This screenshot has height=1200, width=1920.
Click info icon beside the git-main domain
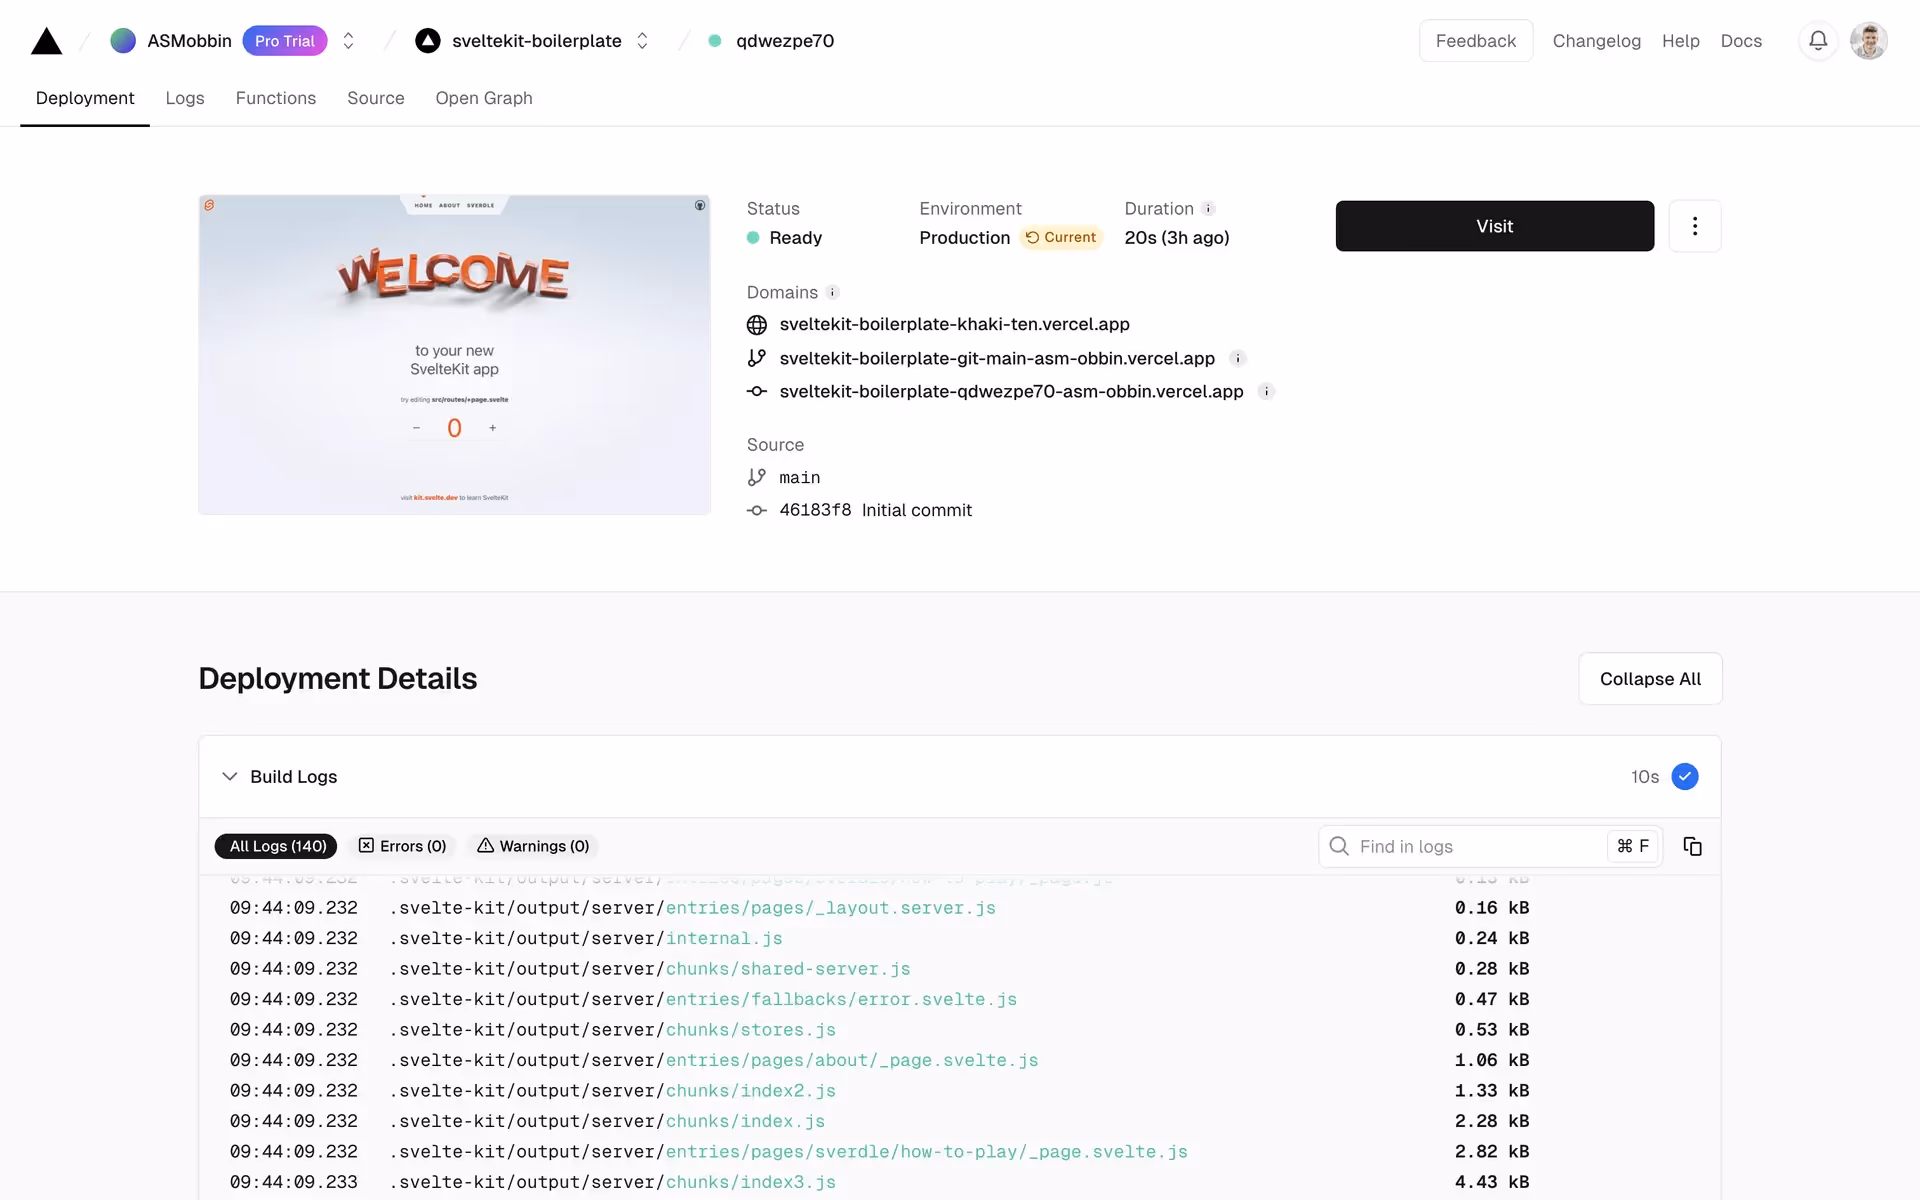(1237, 358)
